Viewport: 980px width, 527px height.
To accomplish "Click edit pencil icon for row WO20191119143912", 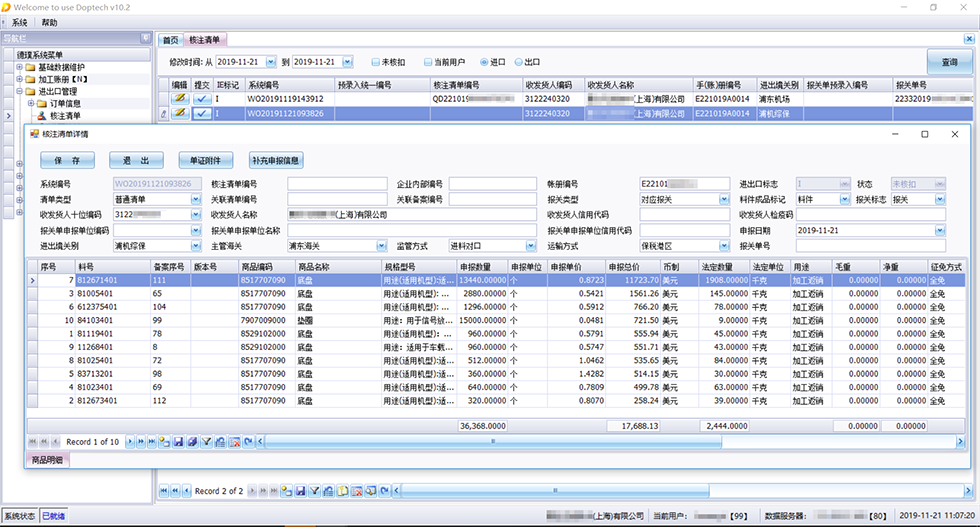I will (180, 99).
